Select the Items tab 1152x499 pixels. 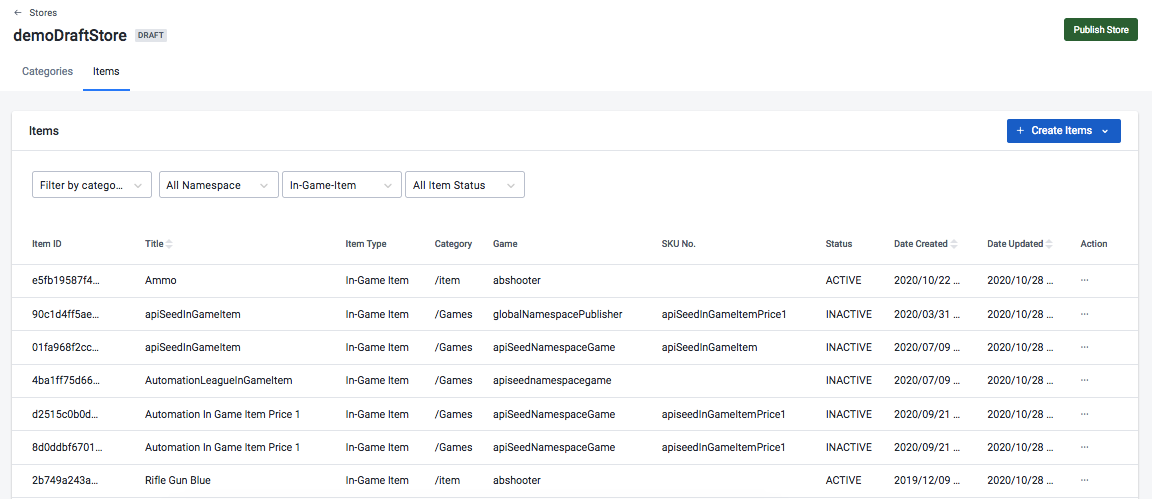click(107, 72)
